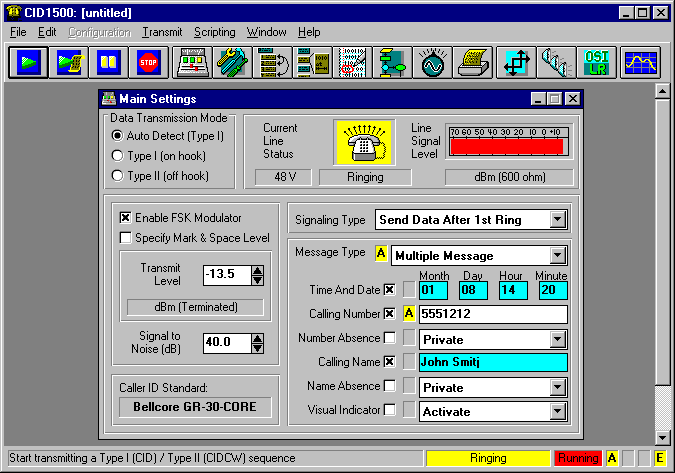This screenshot has height=473, width=675.
Task: Click the Bellcore GR-30-CORE button
Action: click(194, 406)
